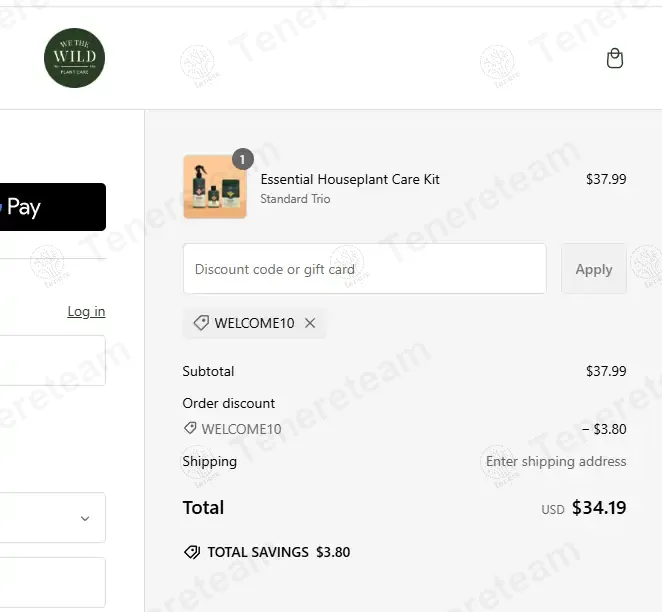Click the input field below Log in
The image size is (662, 612).
(x=52, y=360)
